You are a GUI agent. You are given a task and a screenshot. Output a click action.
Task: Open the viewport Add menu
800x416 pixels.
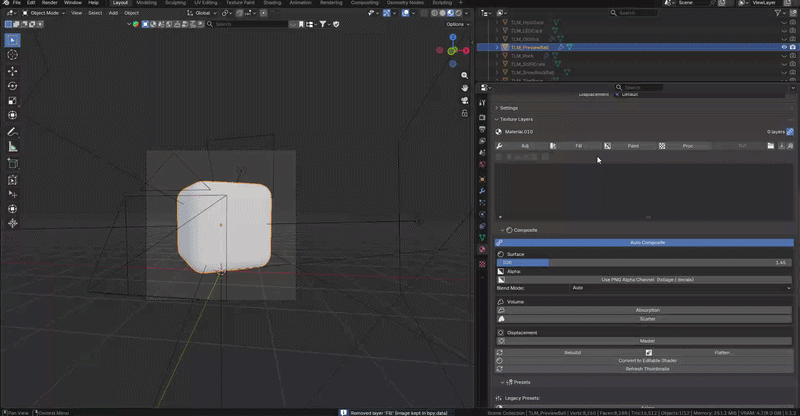coord(113,13)
